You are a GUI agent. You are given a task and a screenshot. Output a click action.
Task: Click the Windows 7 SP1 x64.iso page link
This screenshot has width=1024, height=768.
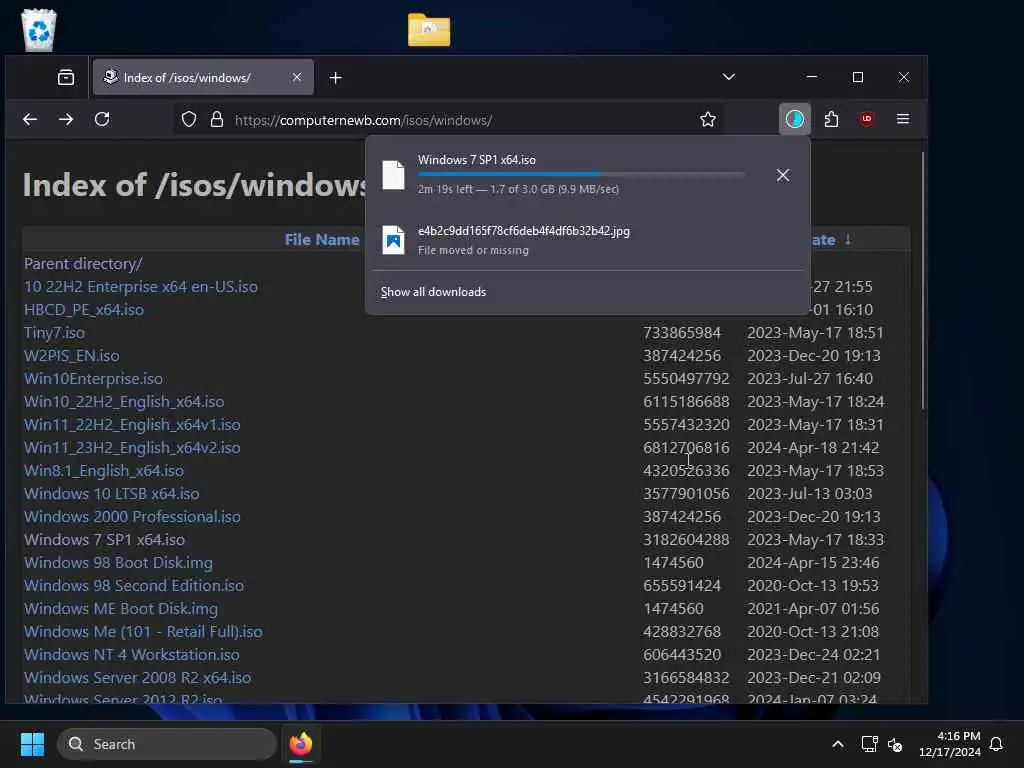point(104,539)
